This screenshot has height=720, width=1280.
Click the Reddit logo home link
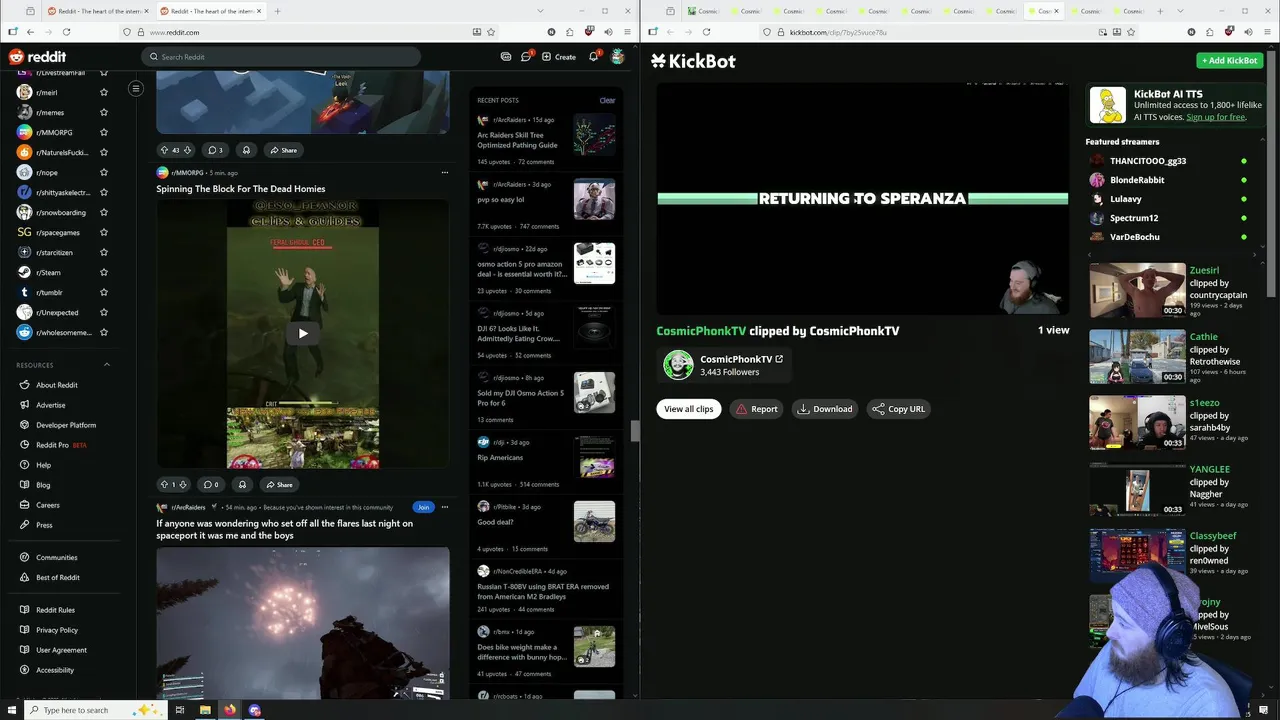pos(37,57)
